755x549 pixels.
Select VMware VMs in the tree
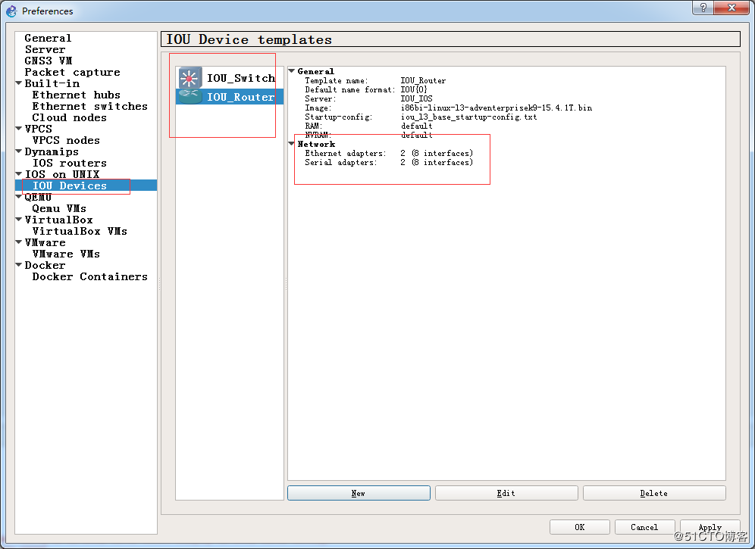pos(66,253)
